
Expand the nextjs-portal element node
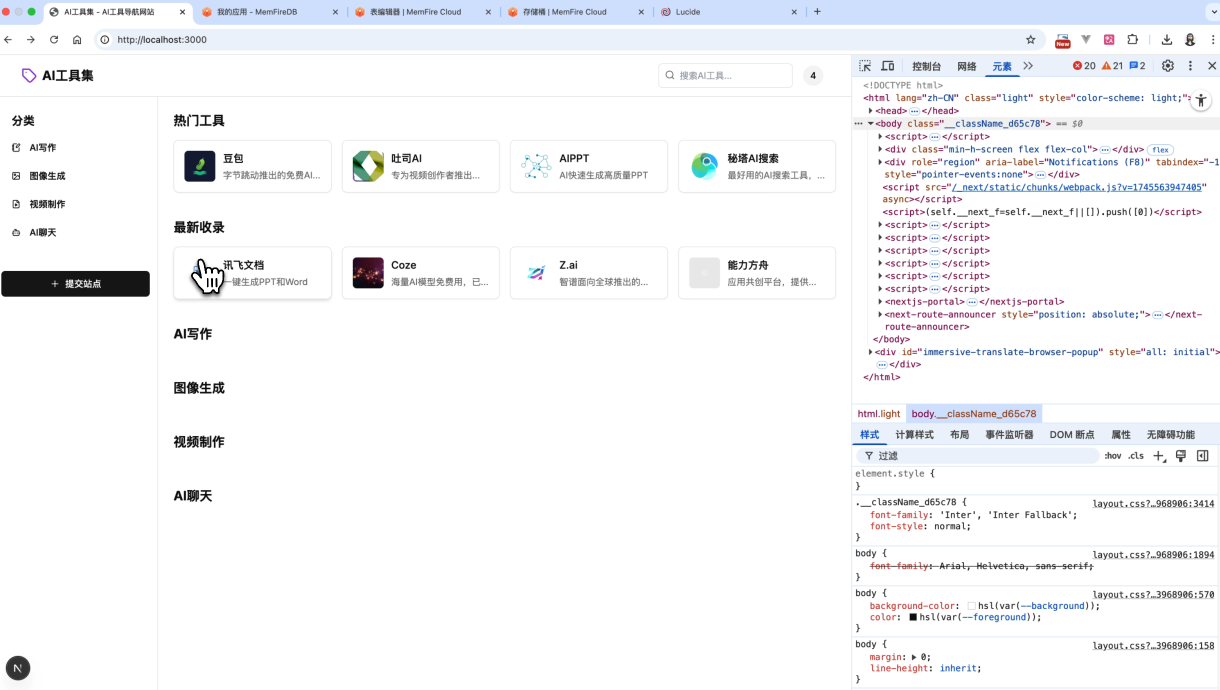pos(880,302)
